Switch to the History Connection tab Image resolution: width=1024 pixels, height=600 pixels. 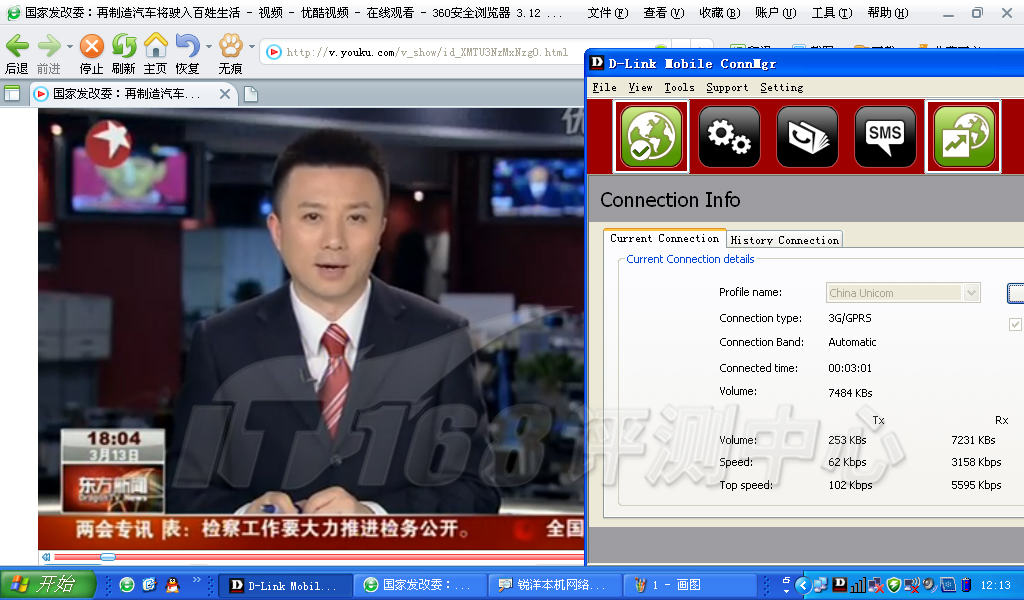click(x=784, y=240)
